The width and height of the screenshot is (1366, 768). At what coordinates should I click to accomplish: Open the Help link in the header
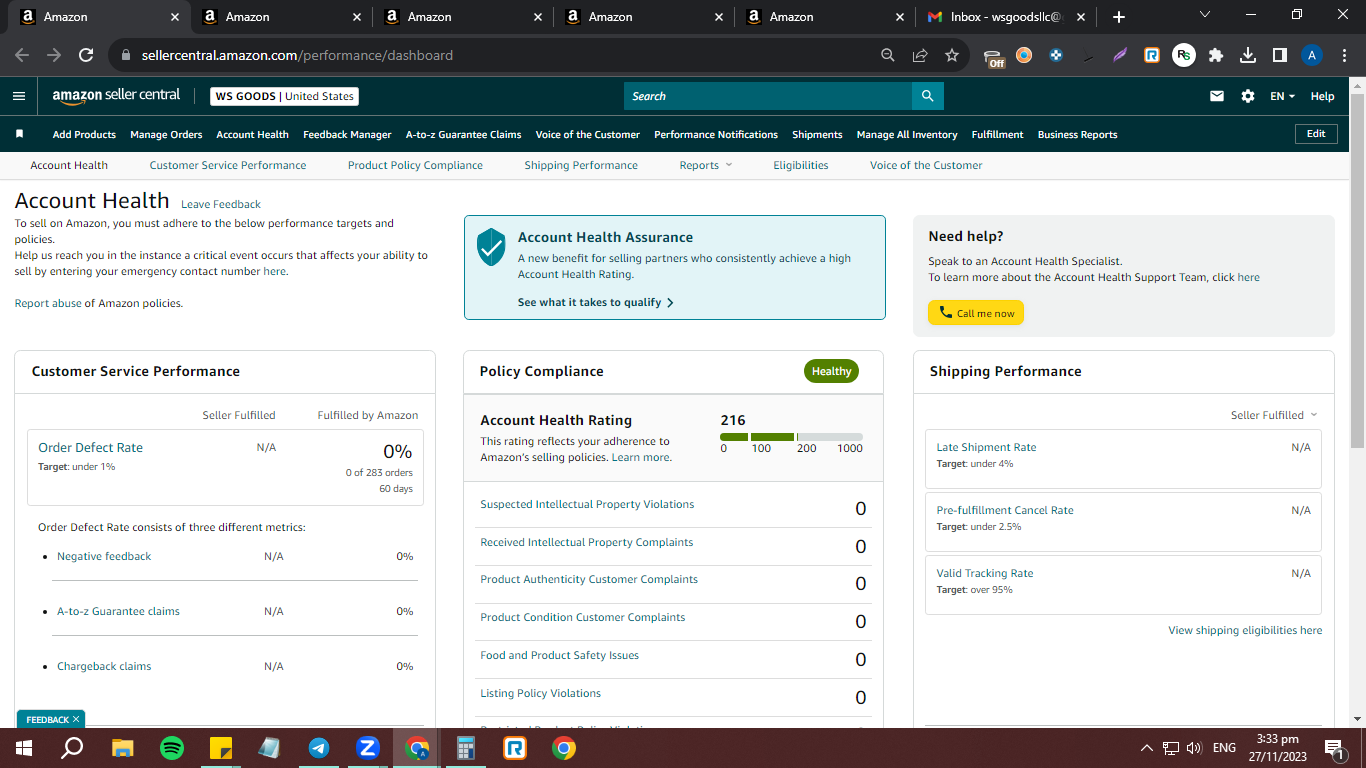point(1322,96)
